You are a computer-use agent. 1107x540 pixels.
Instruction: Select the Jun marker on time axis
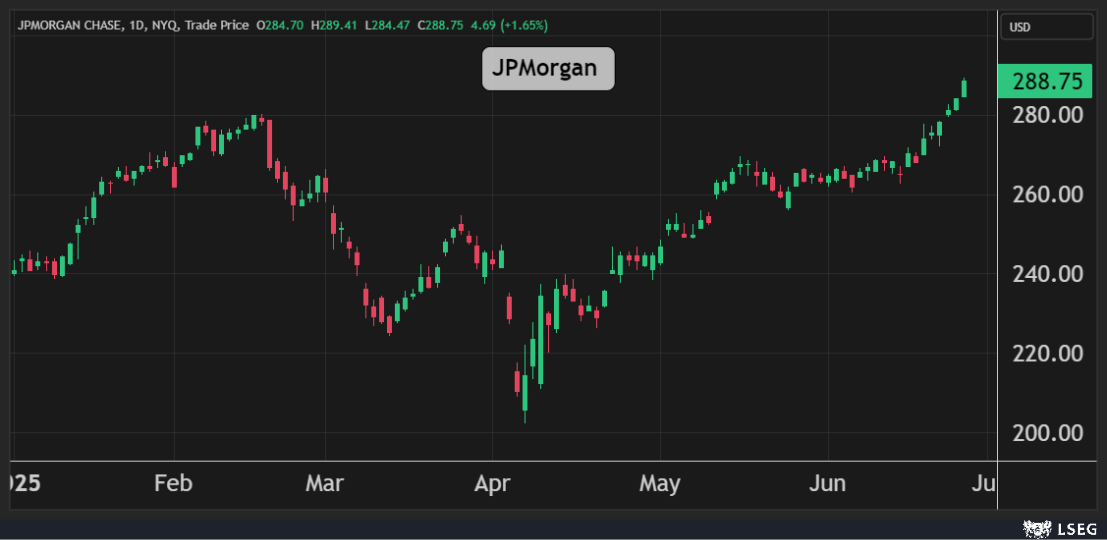pos(827,484)
